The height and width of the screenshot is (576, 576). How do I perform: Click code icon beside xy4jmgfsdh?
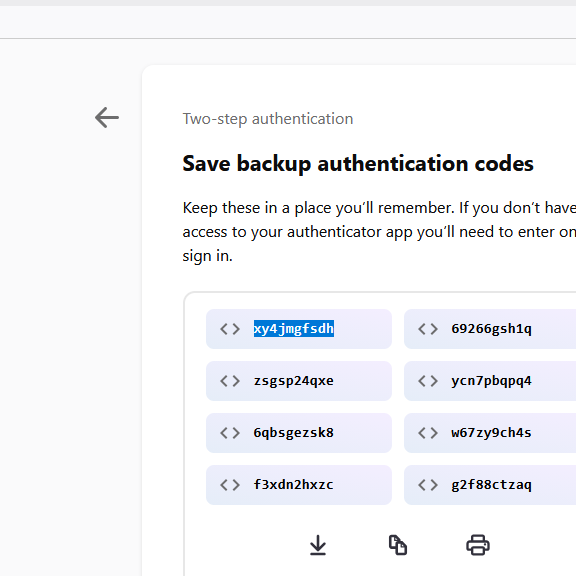[x=230, y=329]
